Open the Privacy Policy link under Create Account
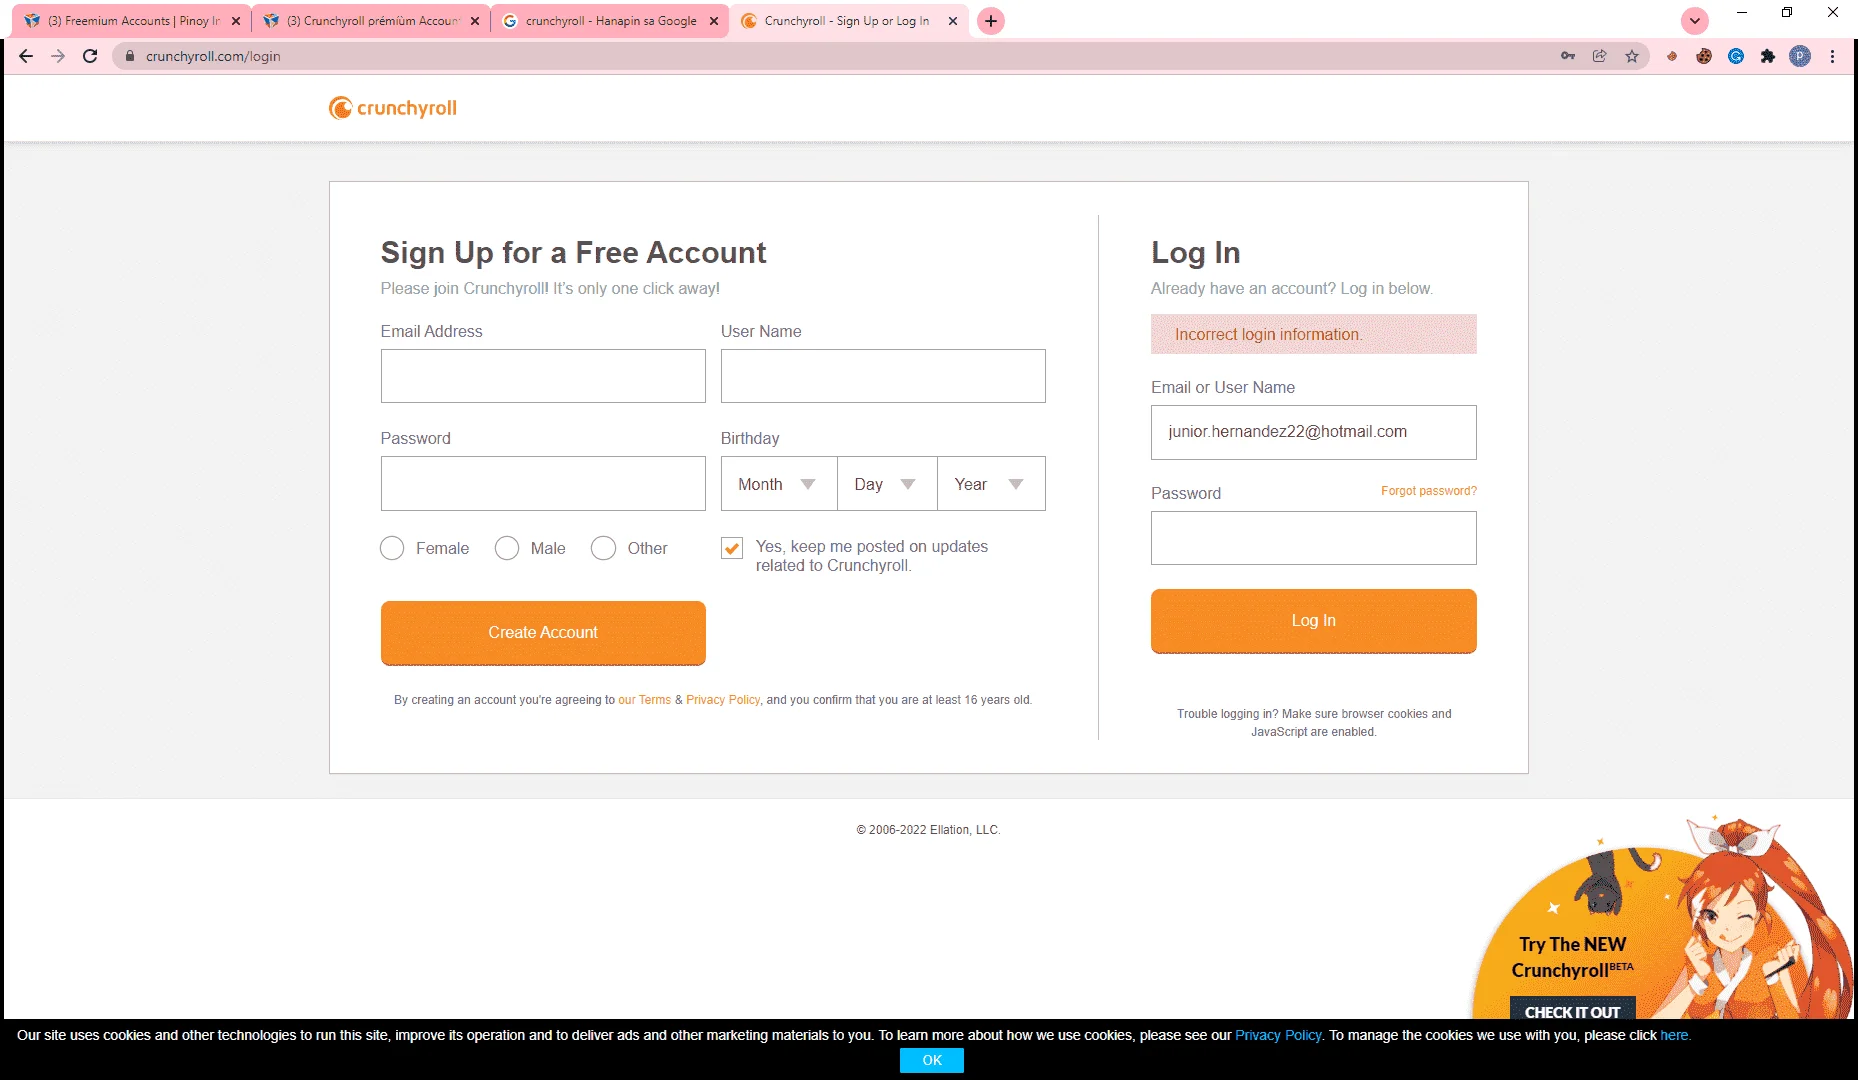 pyautogui.click(x=723, y=700)
